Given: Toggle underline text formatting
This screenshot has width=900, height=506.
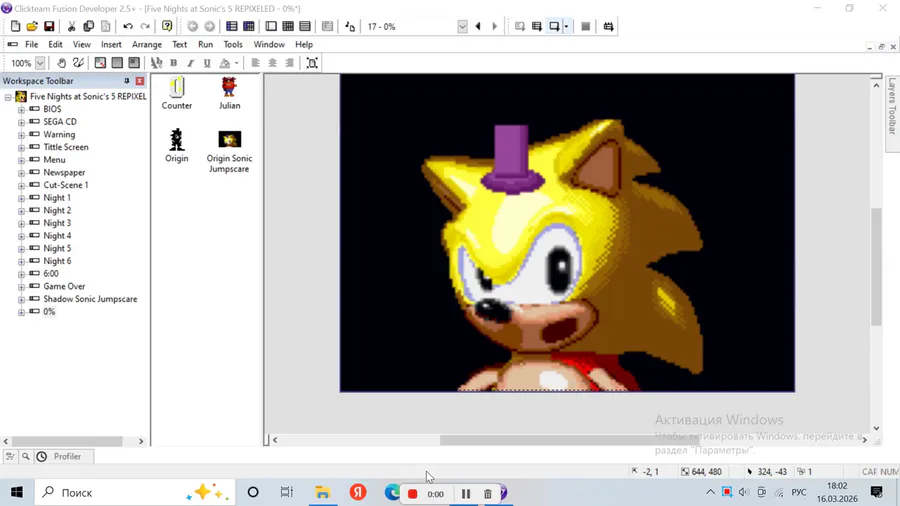Looking at the screenshot, I should pos(207,63).
